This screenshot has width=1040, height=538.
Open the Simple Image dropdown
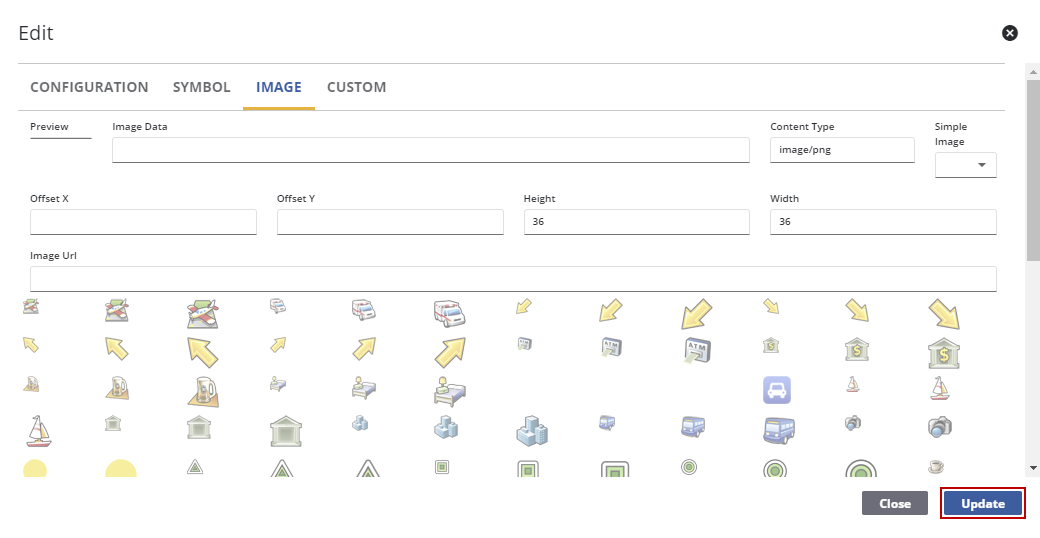965,165
